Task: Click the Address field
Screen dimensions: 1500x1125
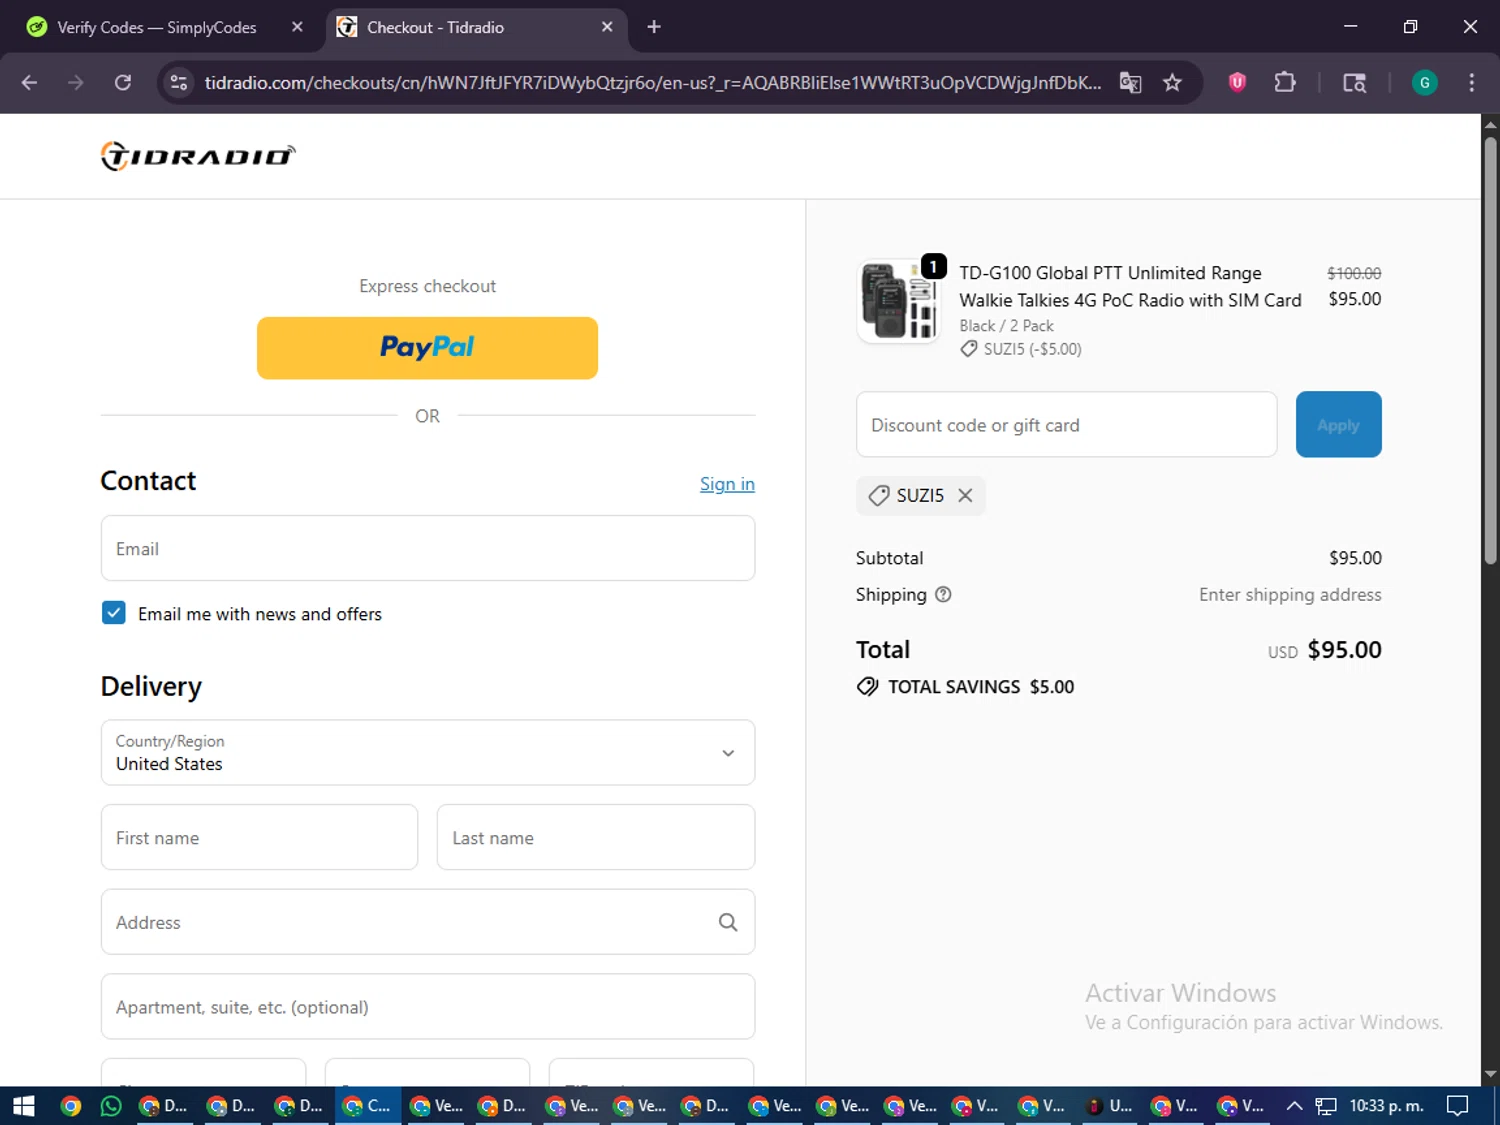Action: tap(428, 922)
